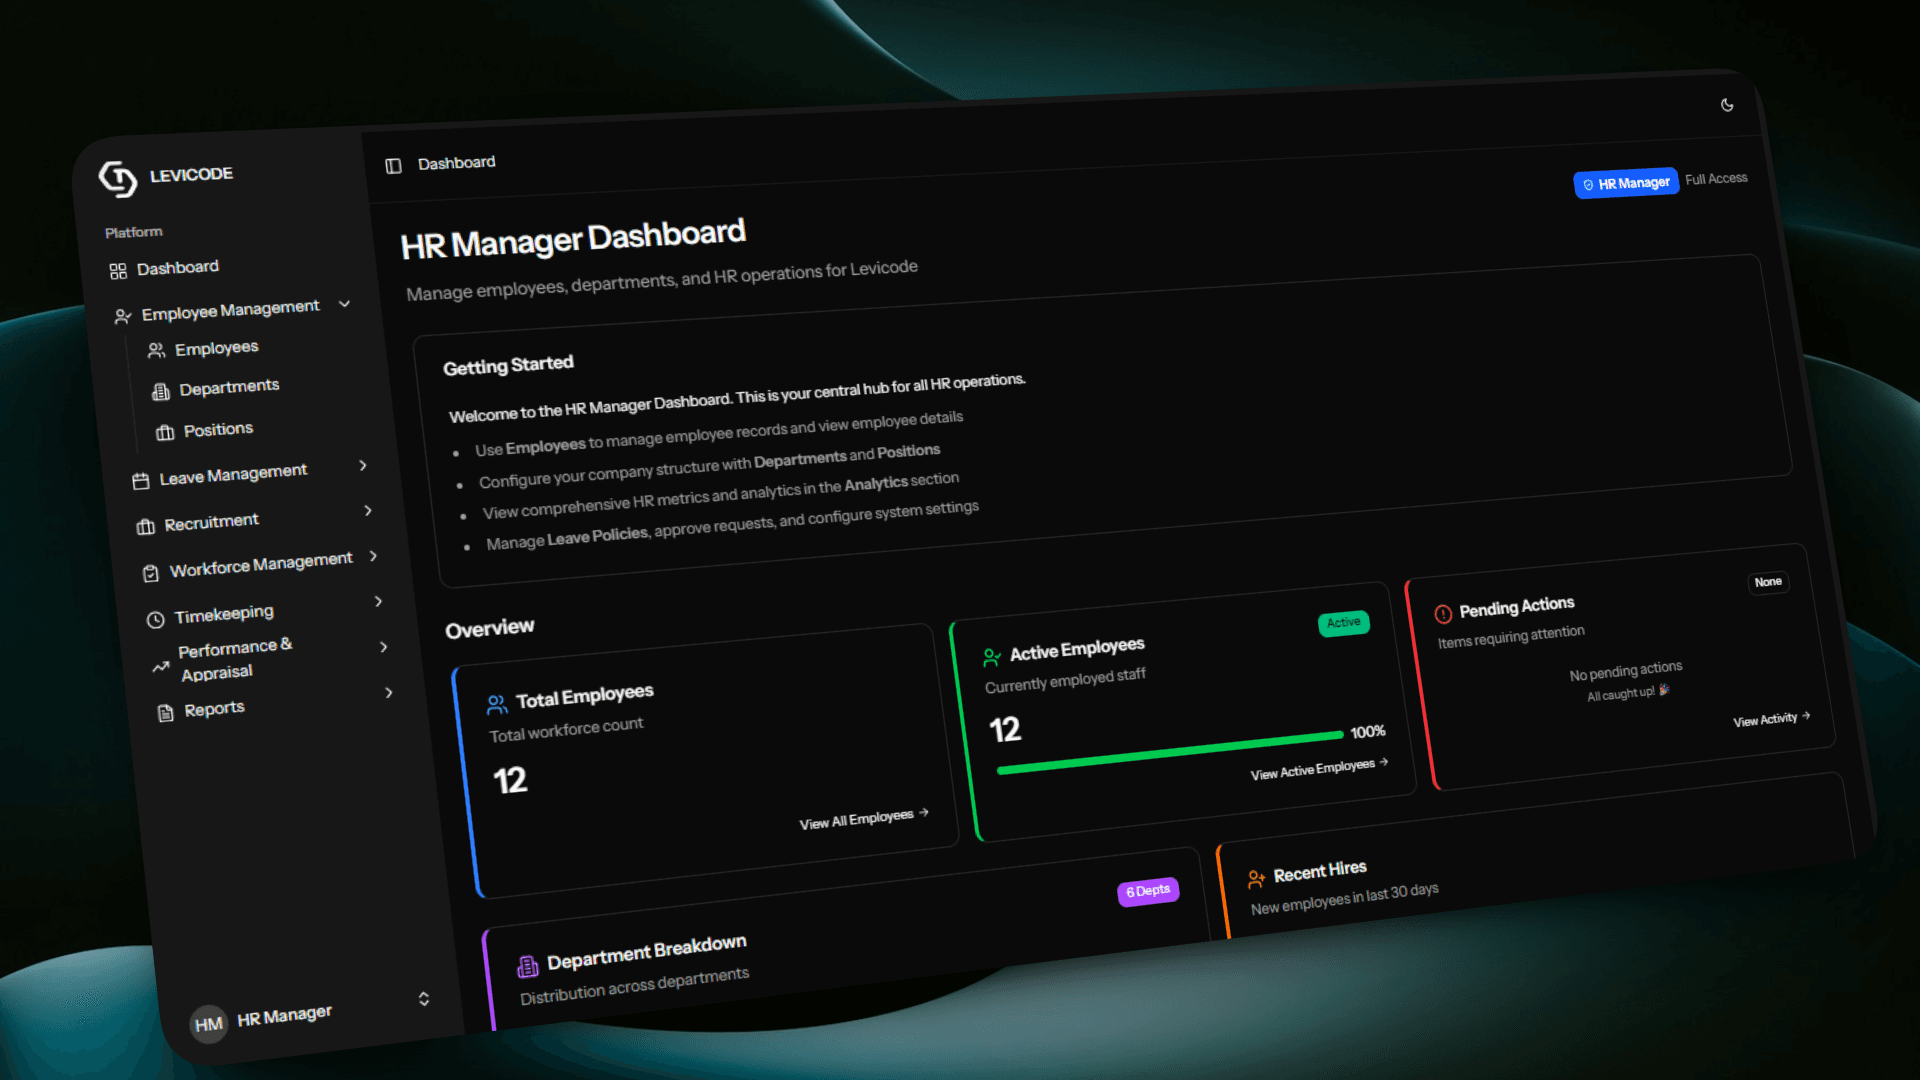Click the Recent Hires user-plus icon

coord(1256,879)
